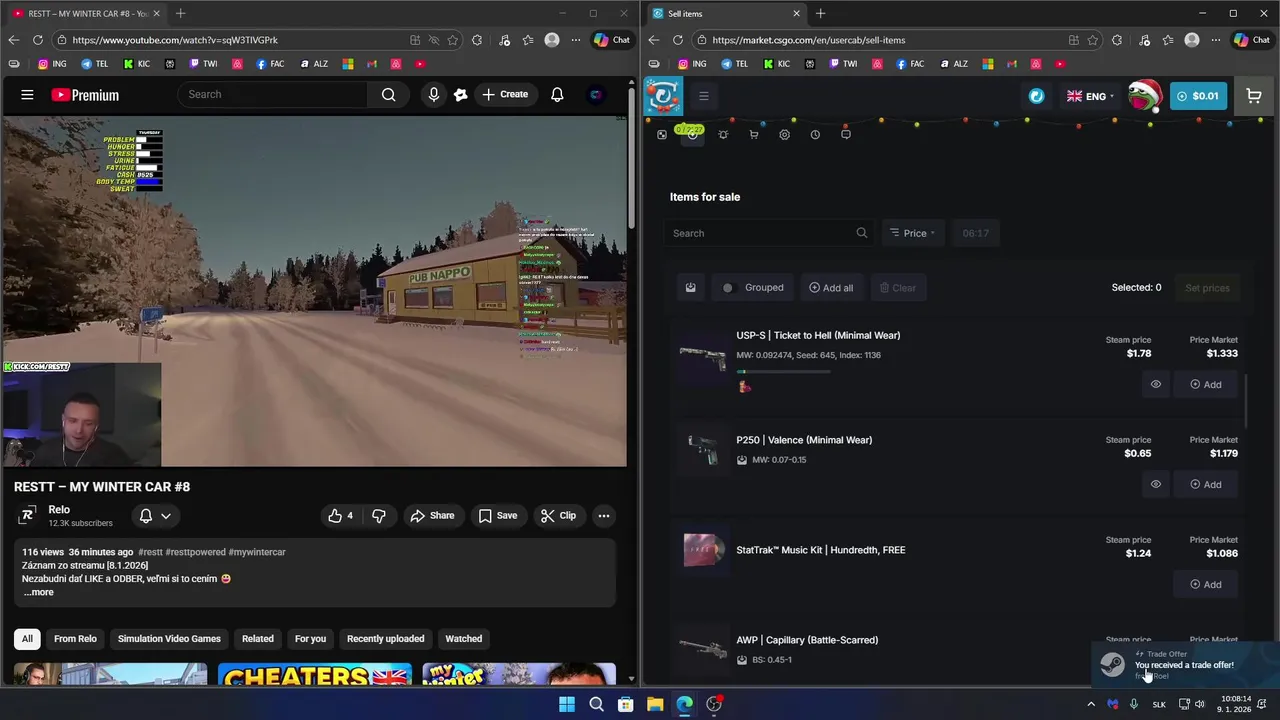Click Add all items button
This screenshot has height=720, width=1280.
click(831, 288)
